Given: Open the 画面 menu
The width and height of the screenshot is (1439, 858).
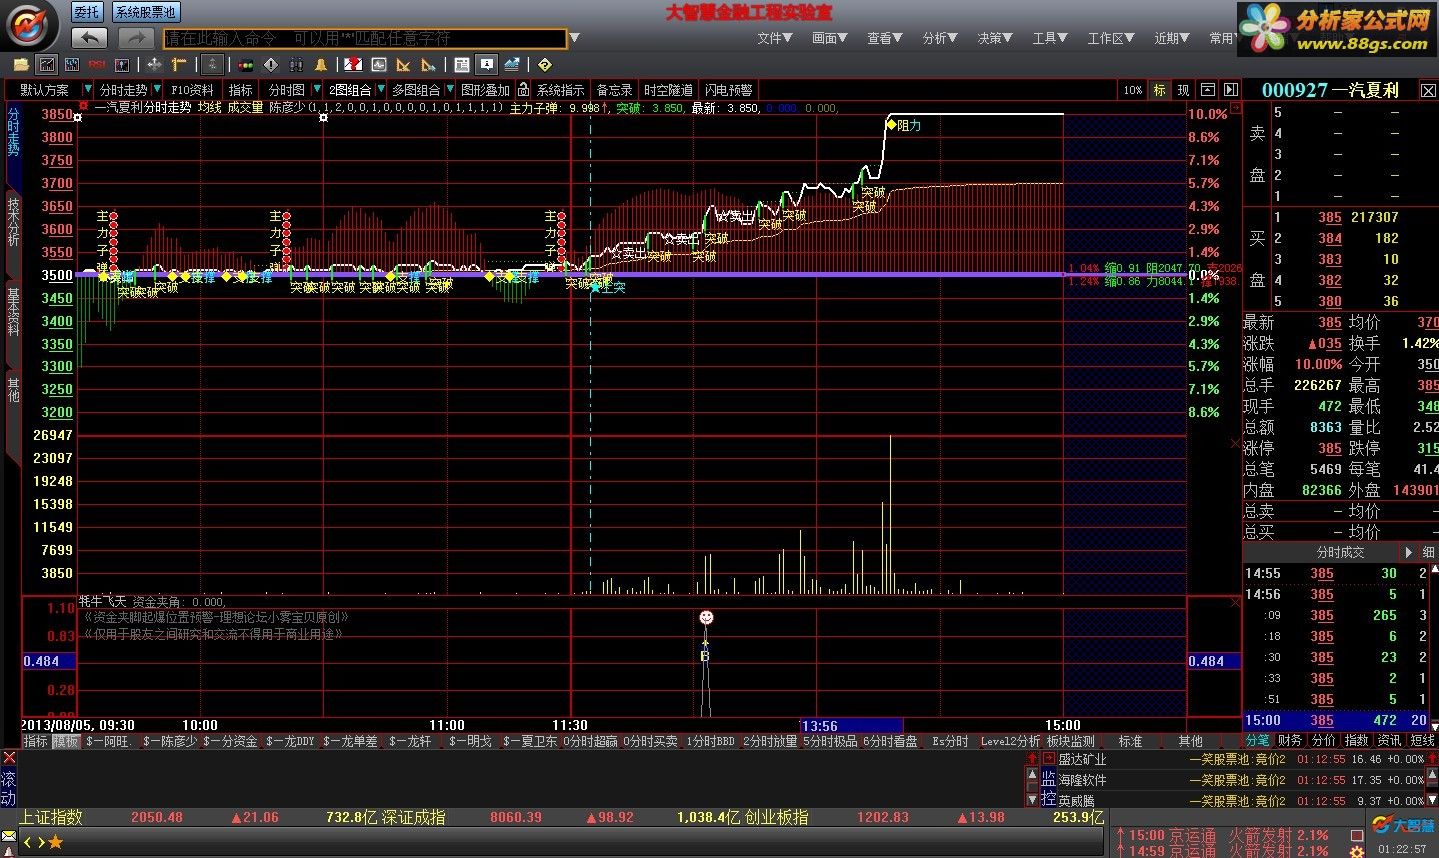Looking at the screenshot, I should coord(830,38).
